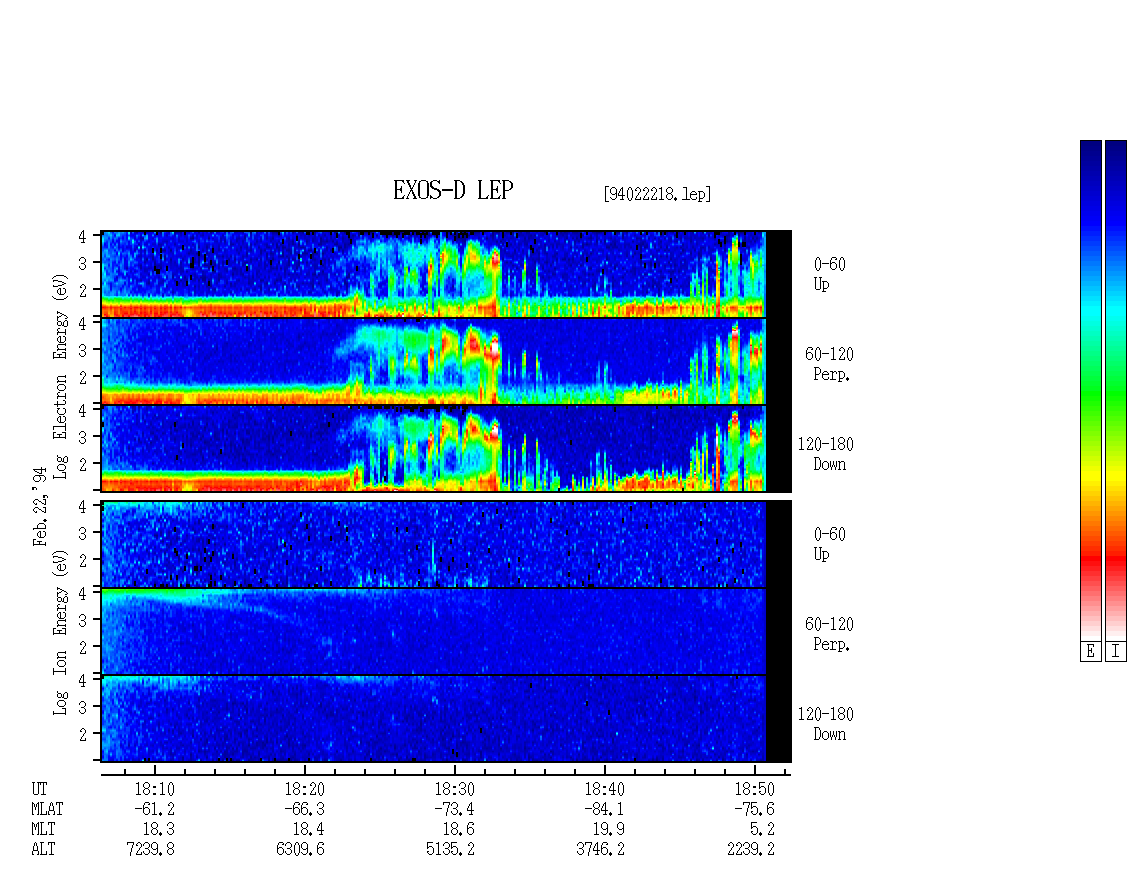
Task: Click the MLT value 5.2
Action: (762, 830)
